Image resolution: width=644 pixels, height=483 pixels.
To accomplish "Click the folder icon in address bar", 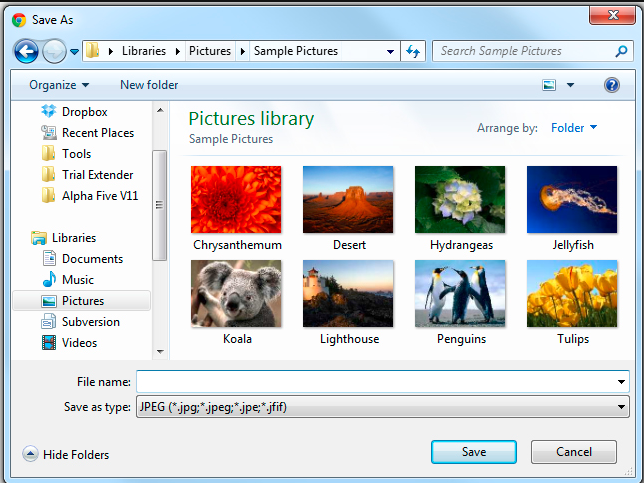I will (x=93, y=51).
